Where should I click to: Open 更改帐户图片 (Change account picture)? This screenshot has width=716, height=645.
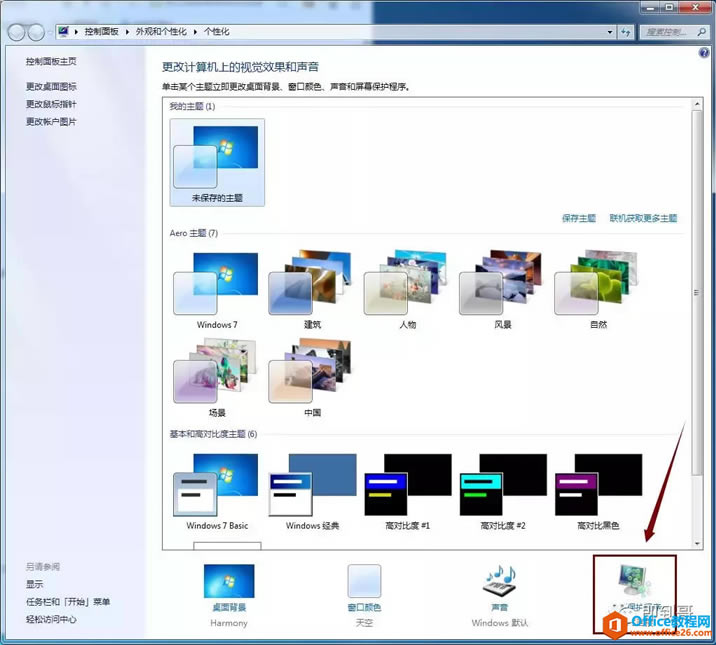click(51, 121)
